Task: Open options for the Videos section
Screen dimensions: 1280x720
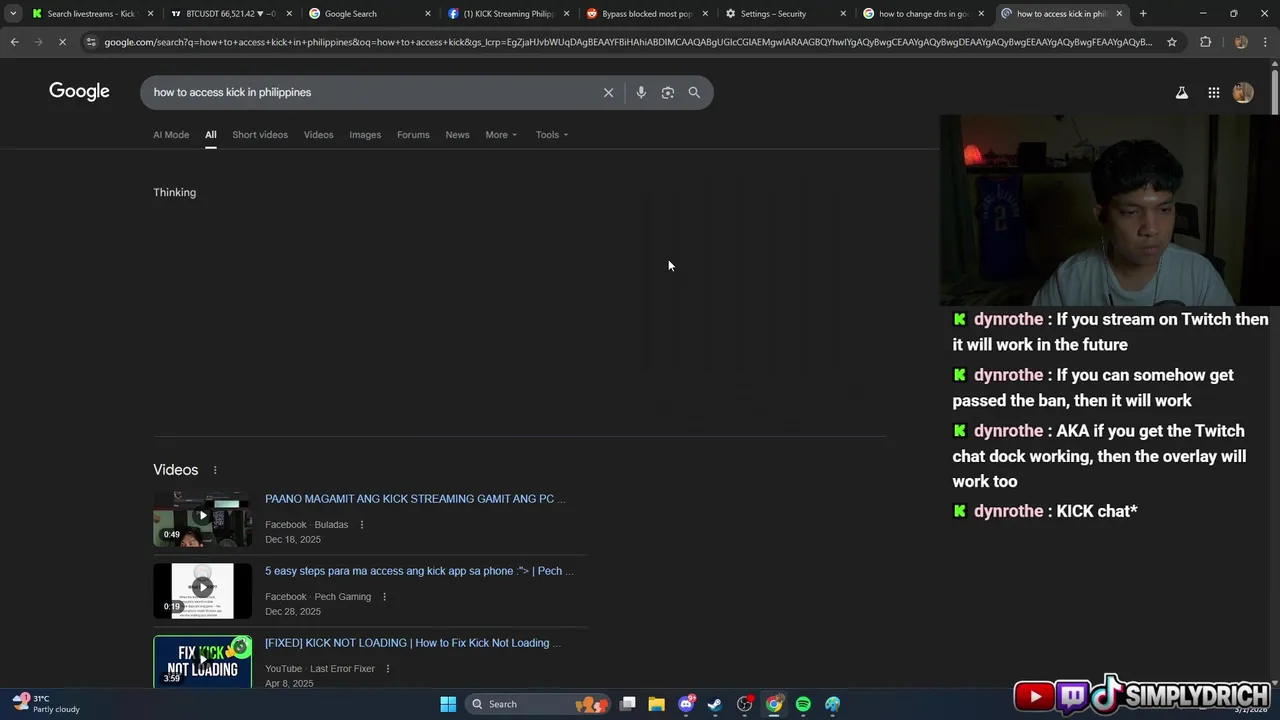Action: point(214,470)
